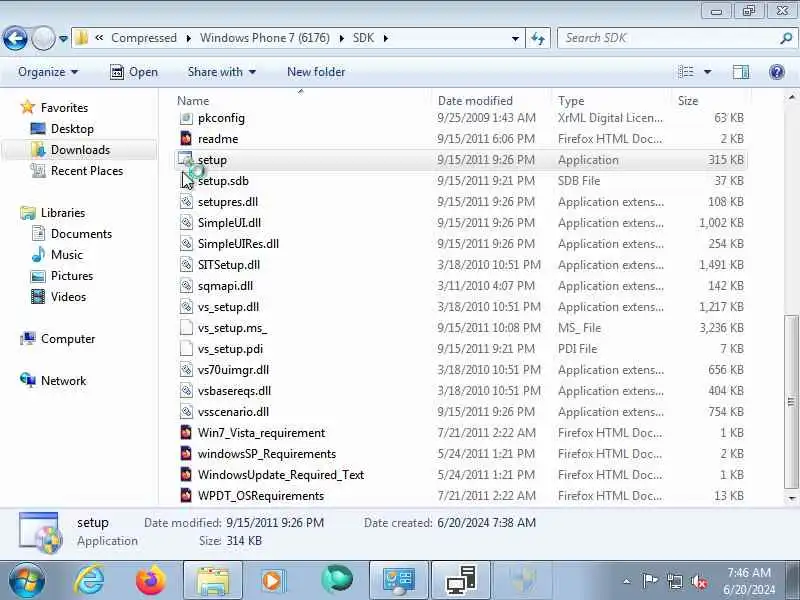Expand the arrow after Compressed breadcrumb
800x600 pixels.
188,38
